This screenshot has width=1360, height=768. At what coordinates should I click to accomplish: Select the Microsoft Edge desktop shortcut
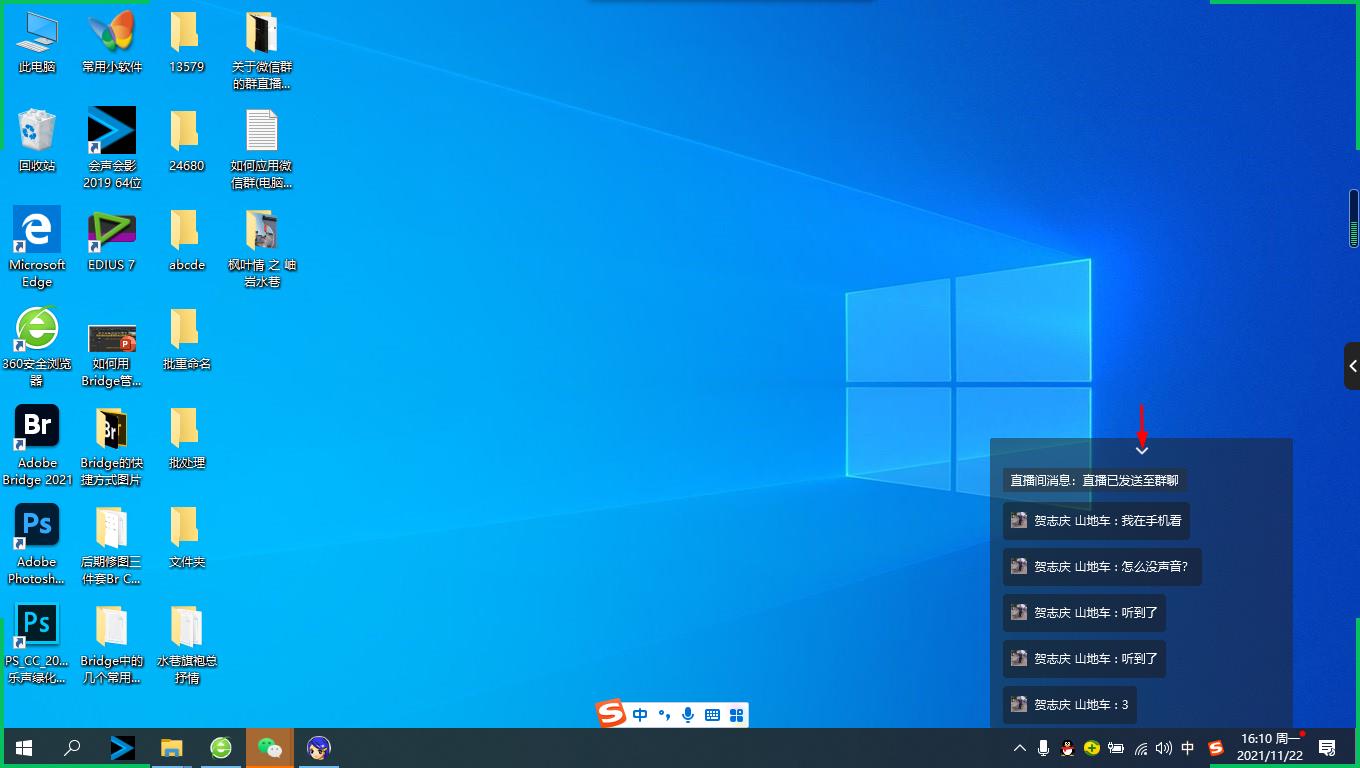pos(37,247)
